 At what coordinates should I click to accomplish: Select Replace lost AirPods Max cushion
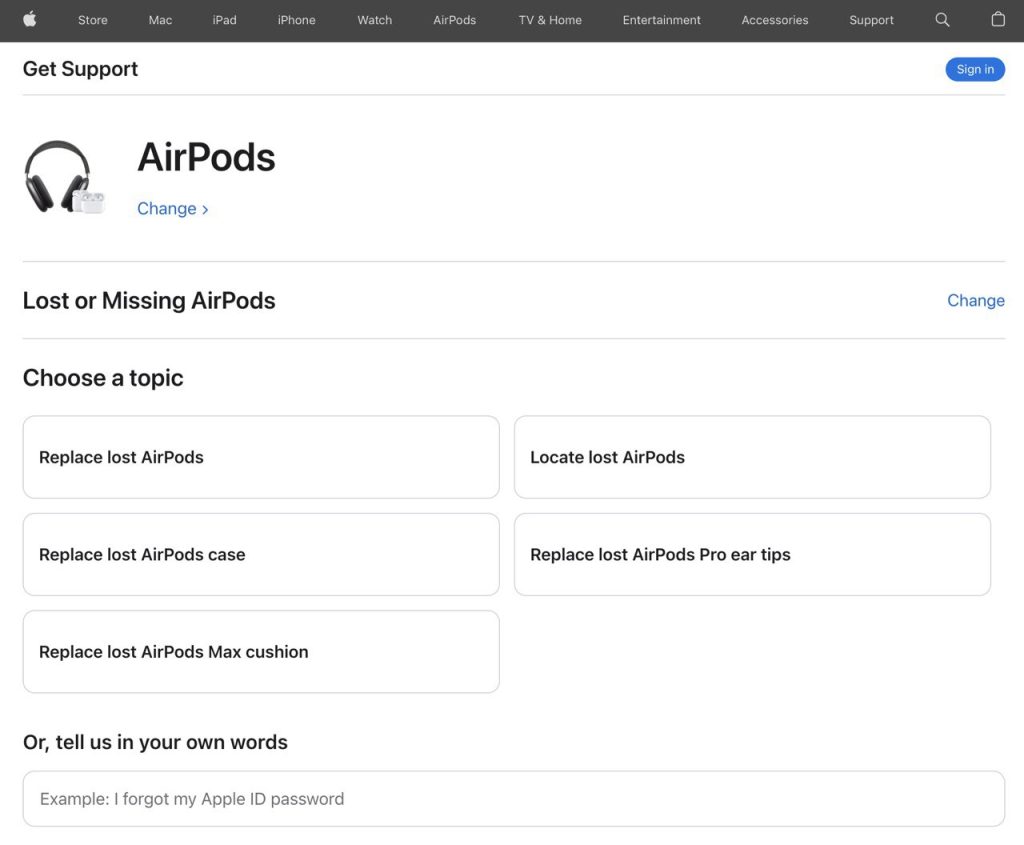click(261, 651)
